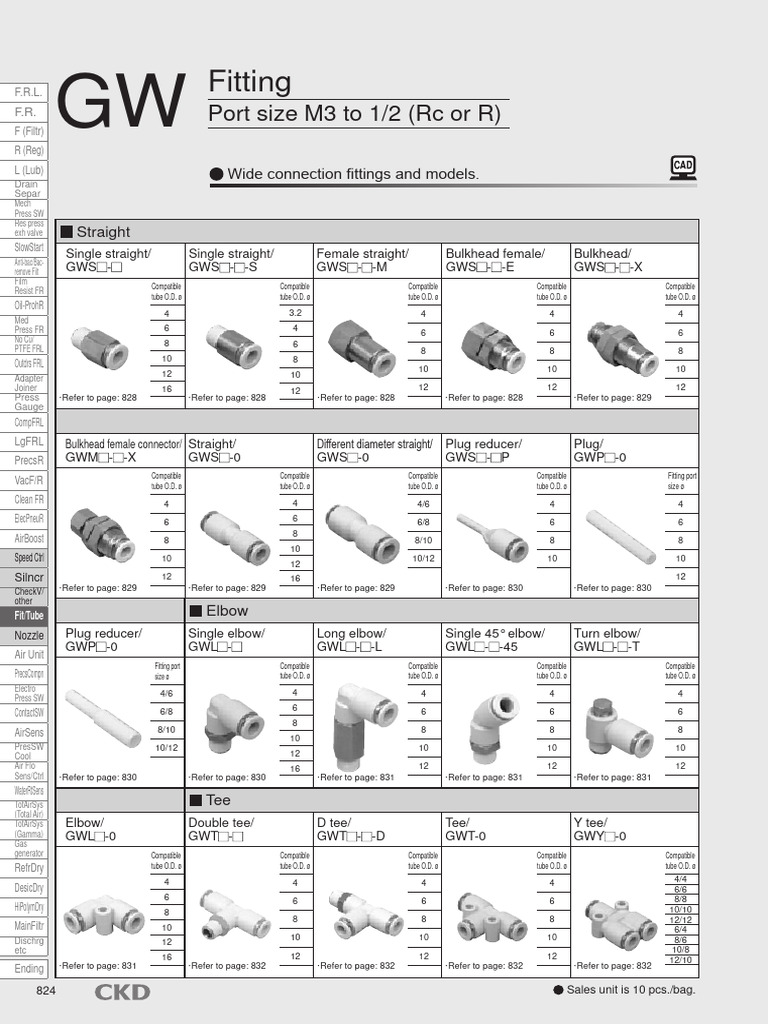
Task: Click the Elbow GWL-0 union image
Action: click(104, 917)
